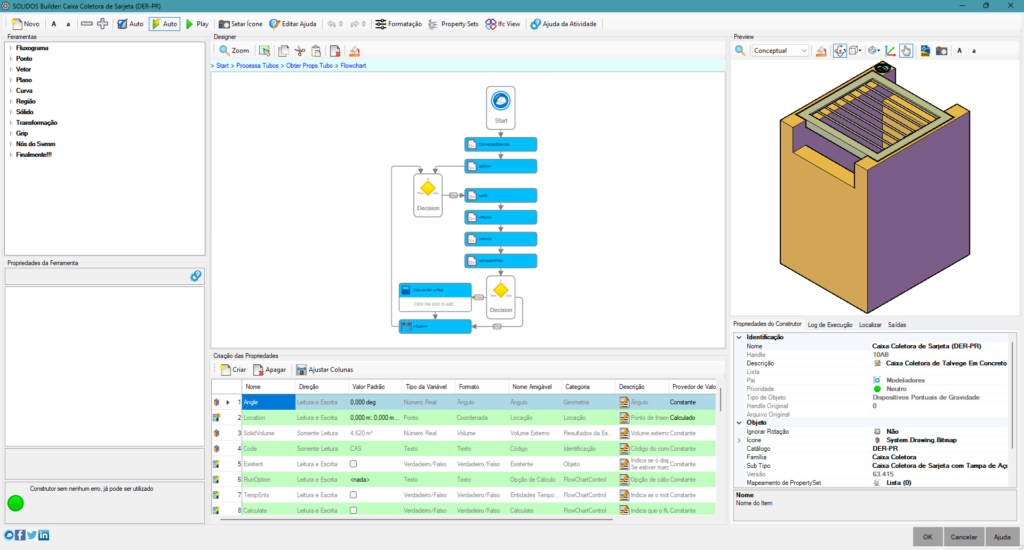Open the Conceptual visual style dropdown
The height and width of the screenshot is (550, 1024).
[x=780, y=50]
